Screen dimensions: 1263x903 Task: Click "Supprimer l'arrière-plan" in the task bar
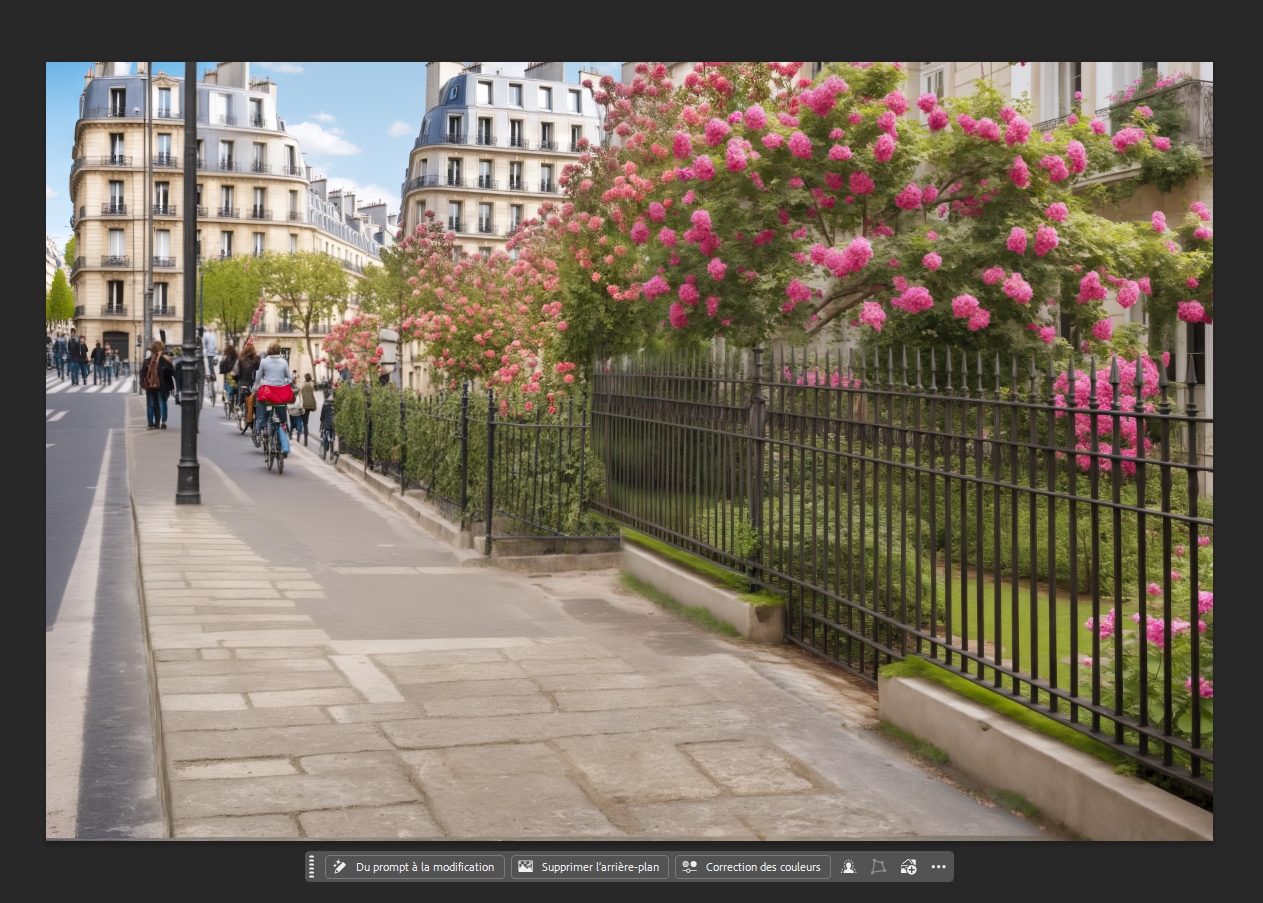pyautogui.click(x=589, y=867)
